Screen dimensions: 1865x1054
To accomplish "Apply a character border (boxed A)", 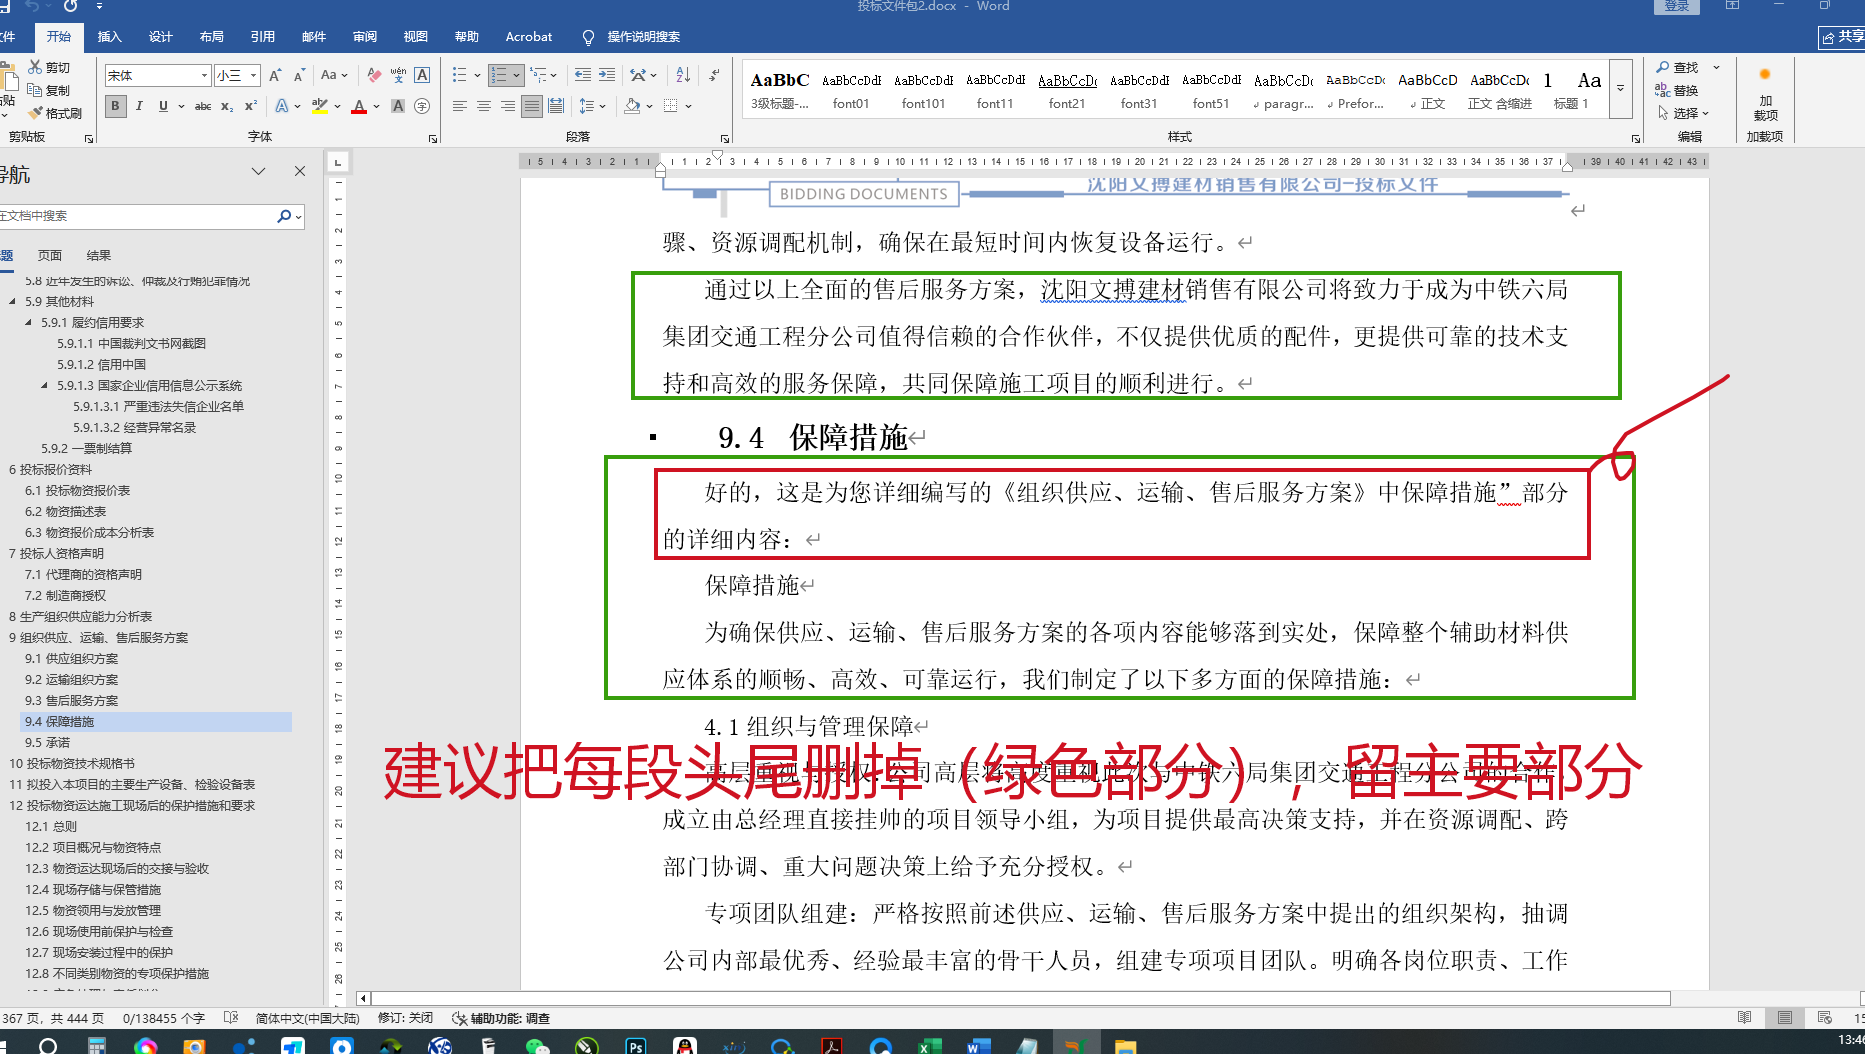I will click(x=422, y=75).
